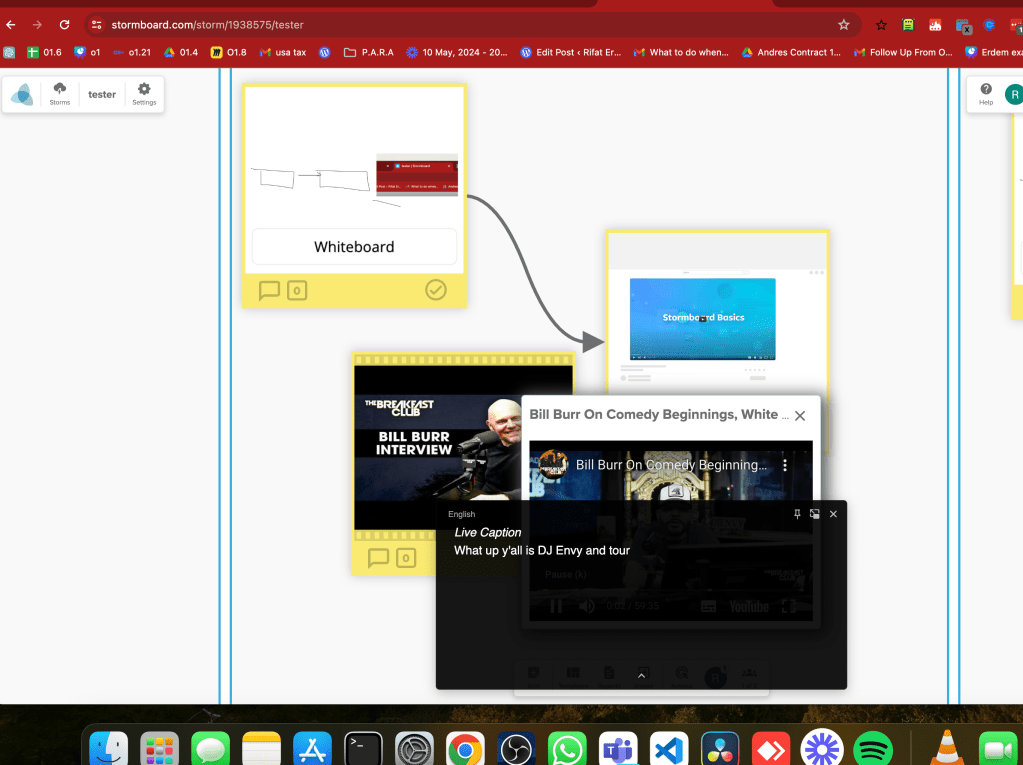
Task: Open the Follow Up From O bookmark
Action: (904, 52)
